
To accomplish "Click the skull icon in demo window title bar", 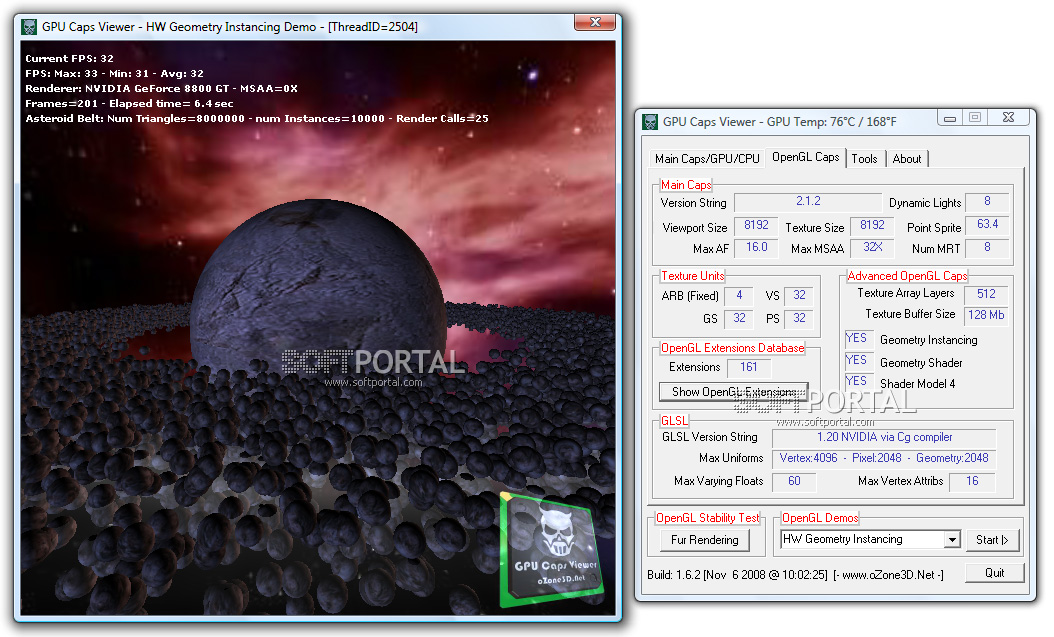I will (29, 27).
